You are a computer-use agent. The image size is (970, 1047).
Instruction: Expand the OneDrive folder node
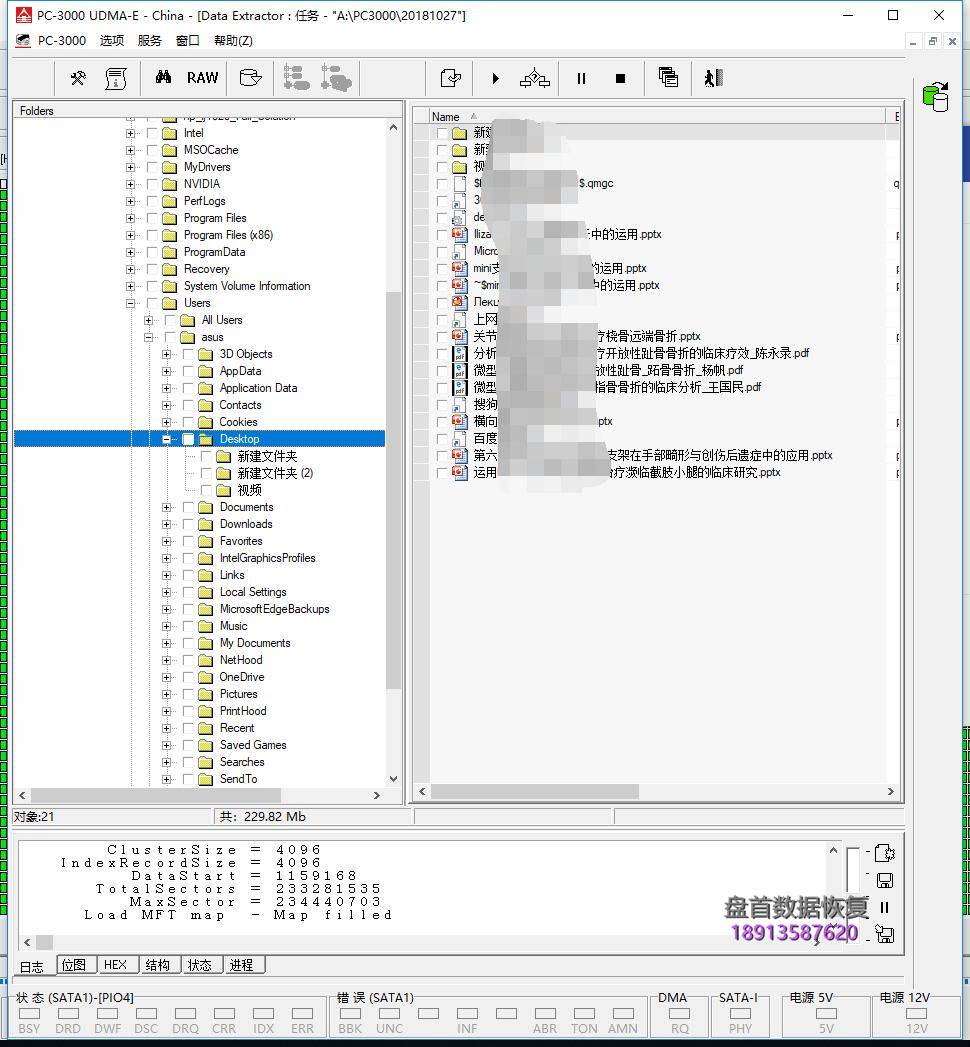coord(166,677)
